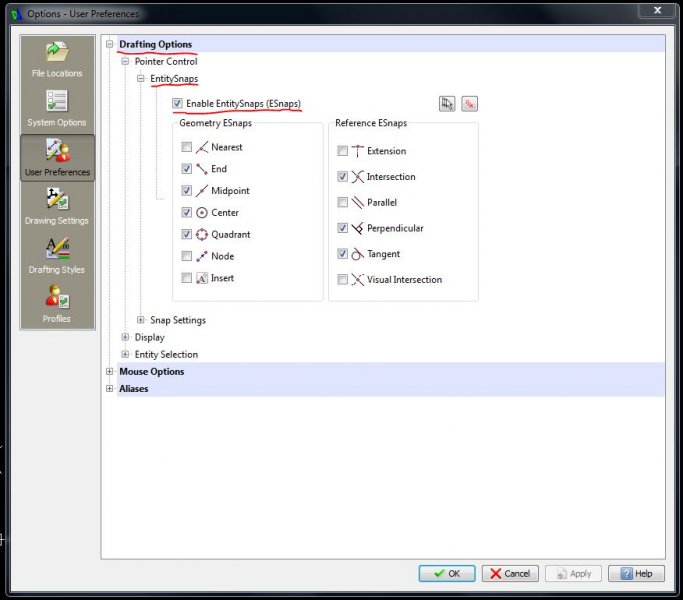This screenshot has height=600, width=683.
Task: Uncheck the End ESnap checkbox
Action: click(x=186, y=169)
